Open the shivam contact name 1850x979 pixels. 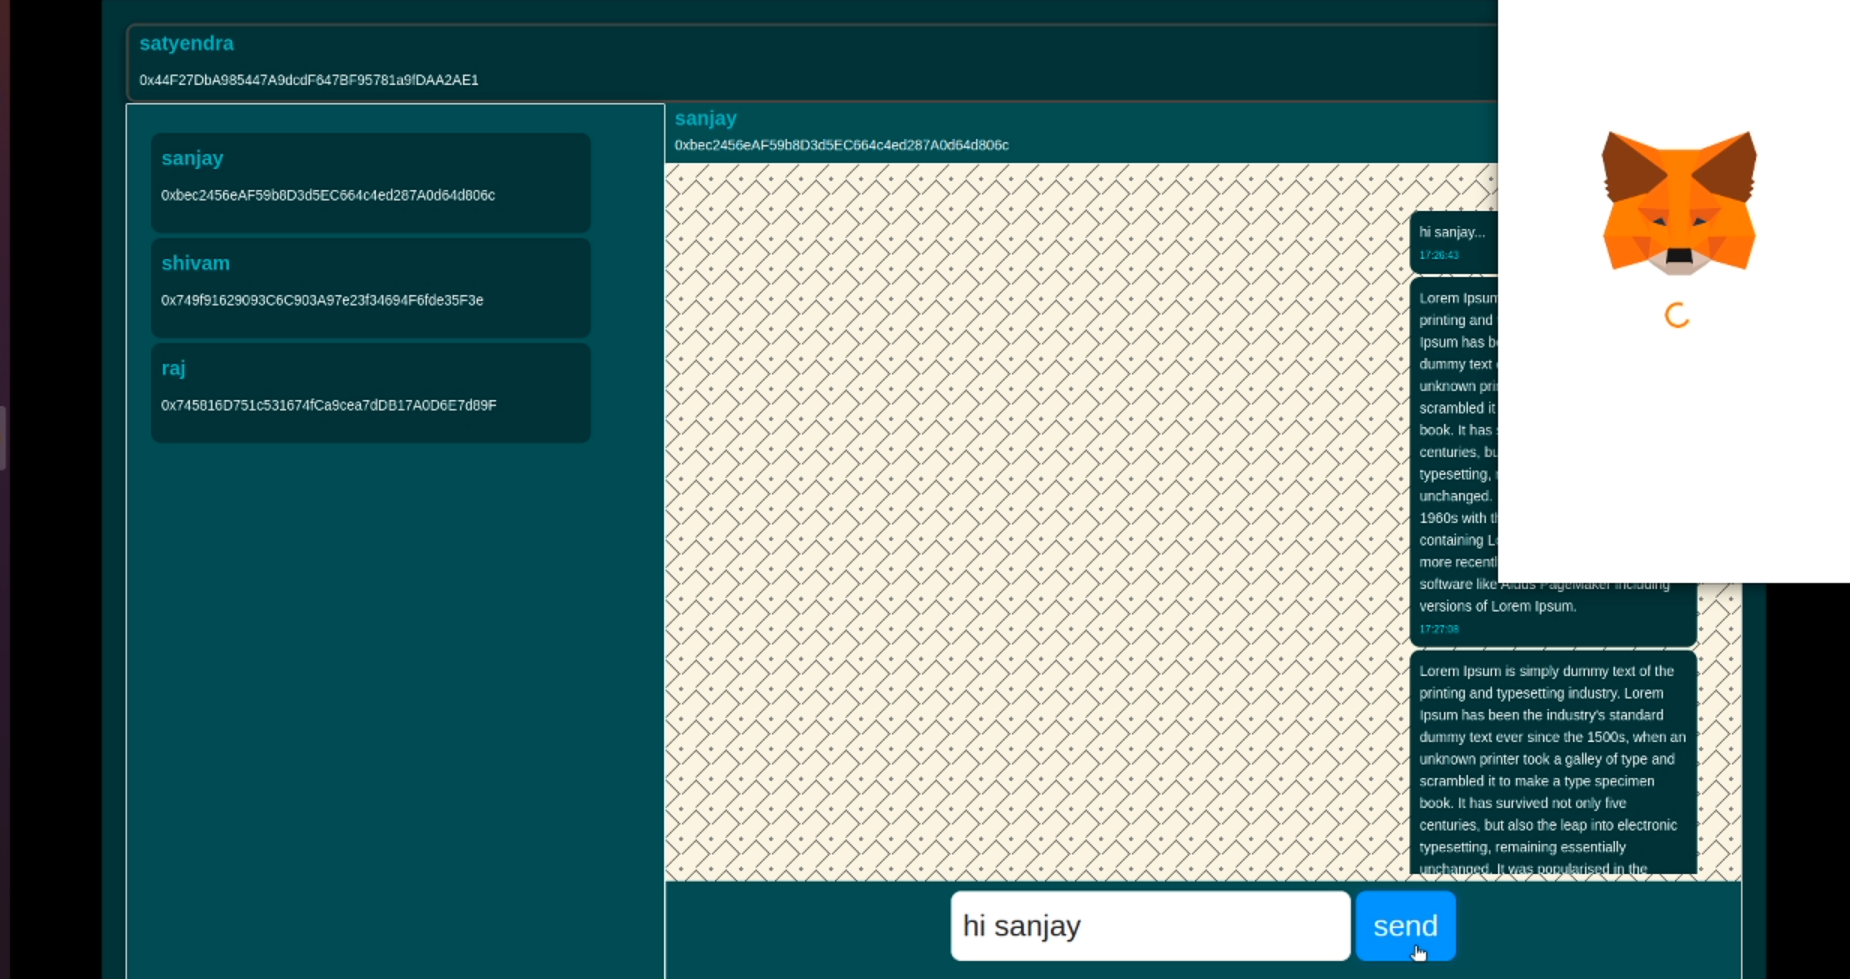click(195, 263)
